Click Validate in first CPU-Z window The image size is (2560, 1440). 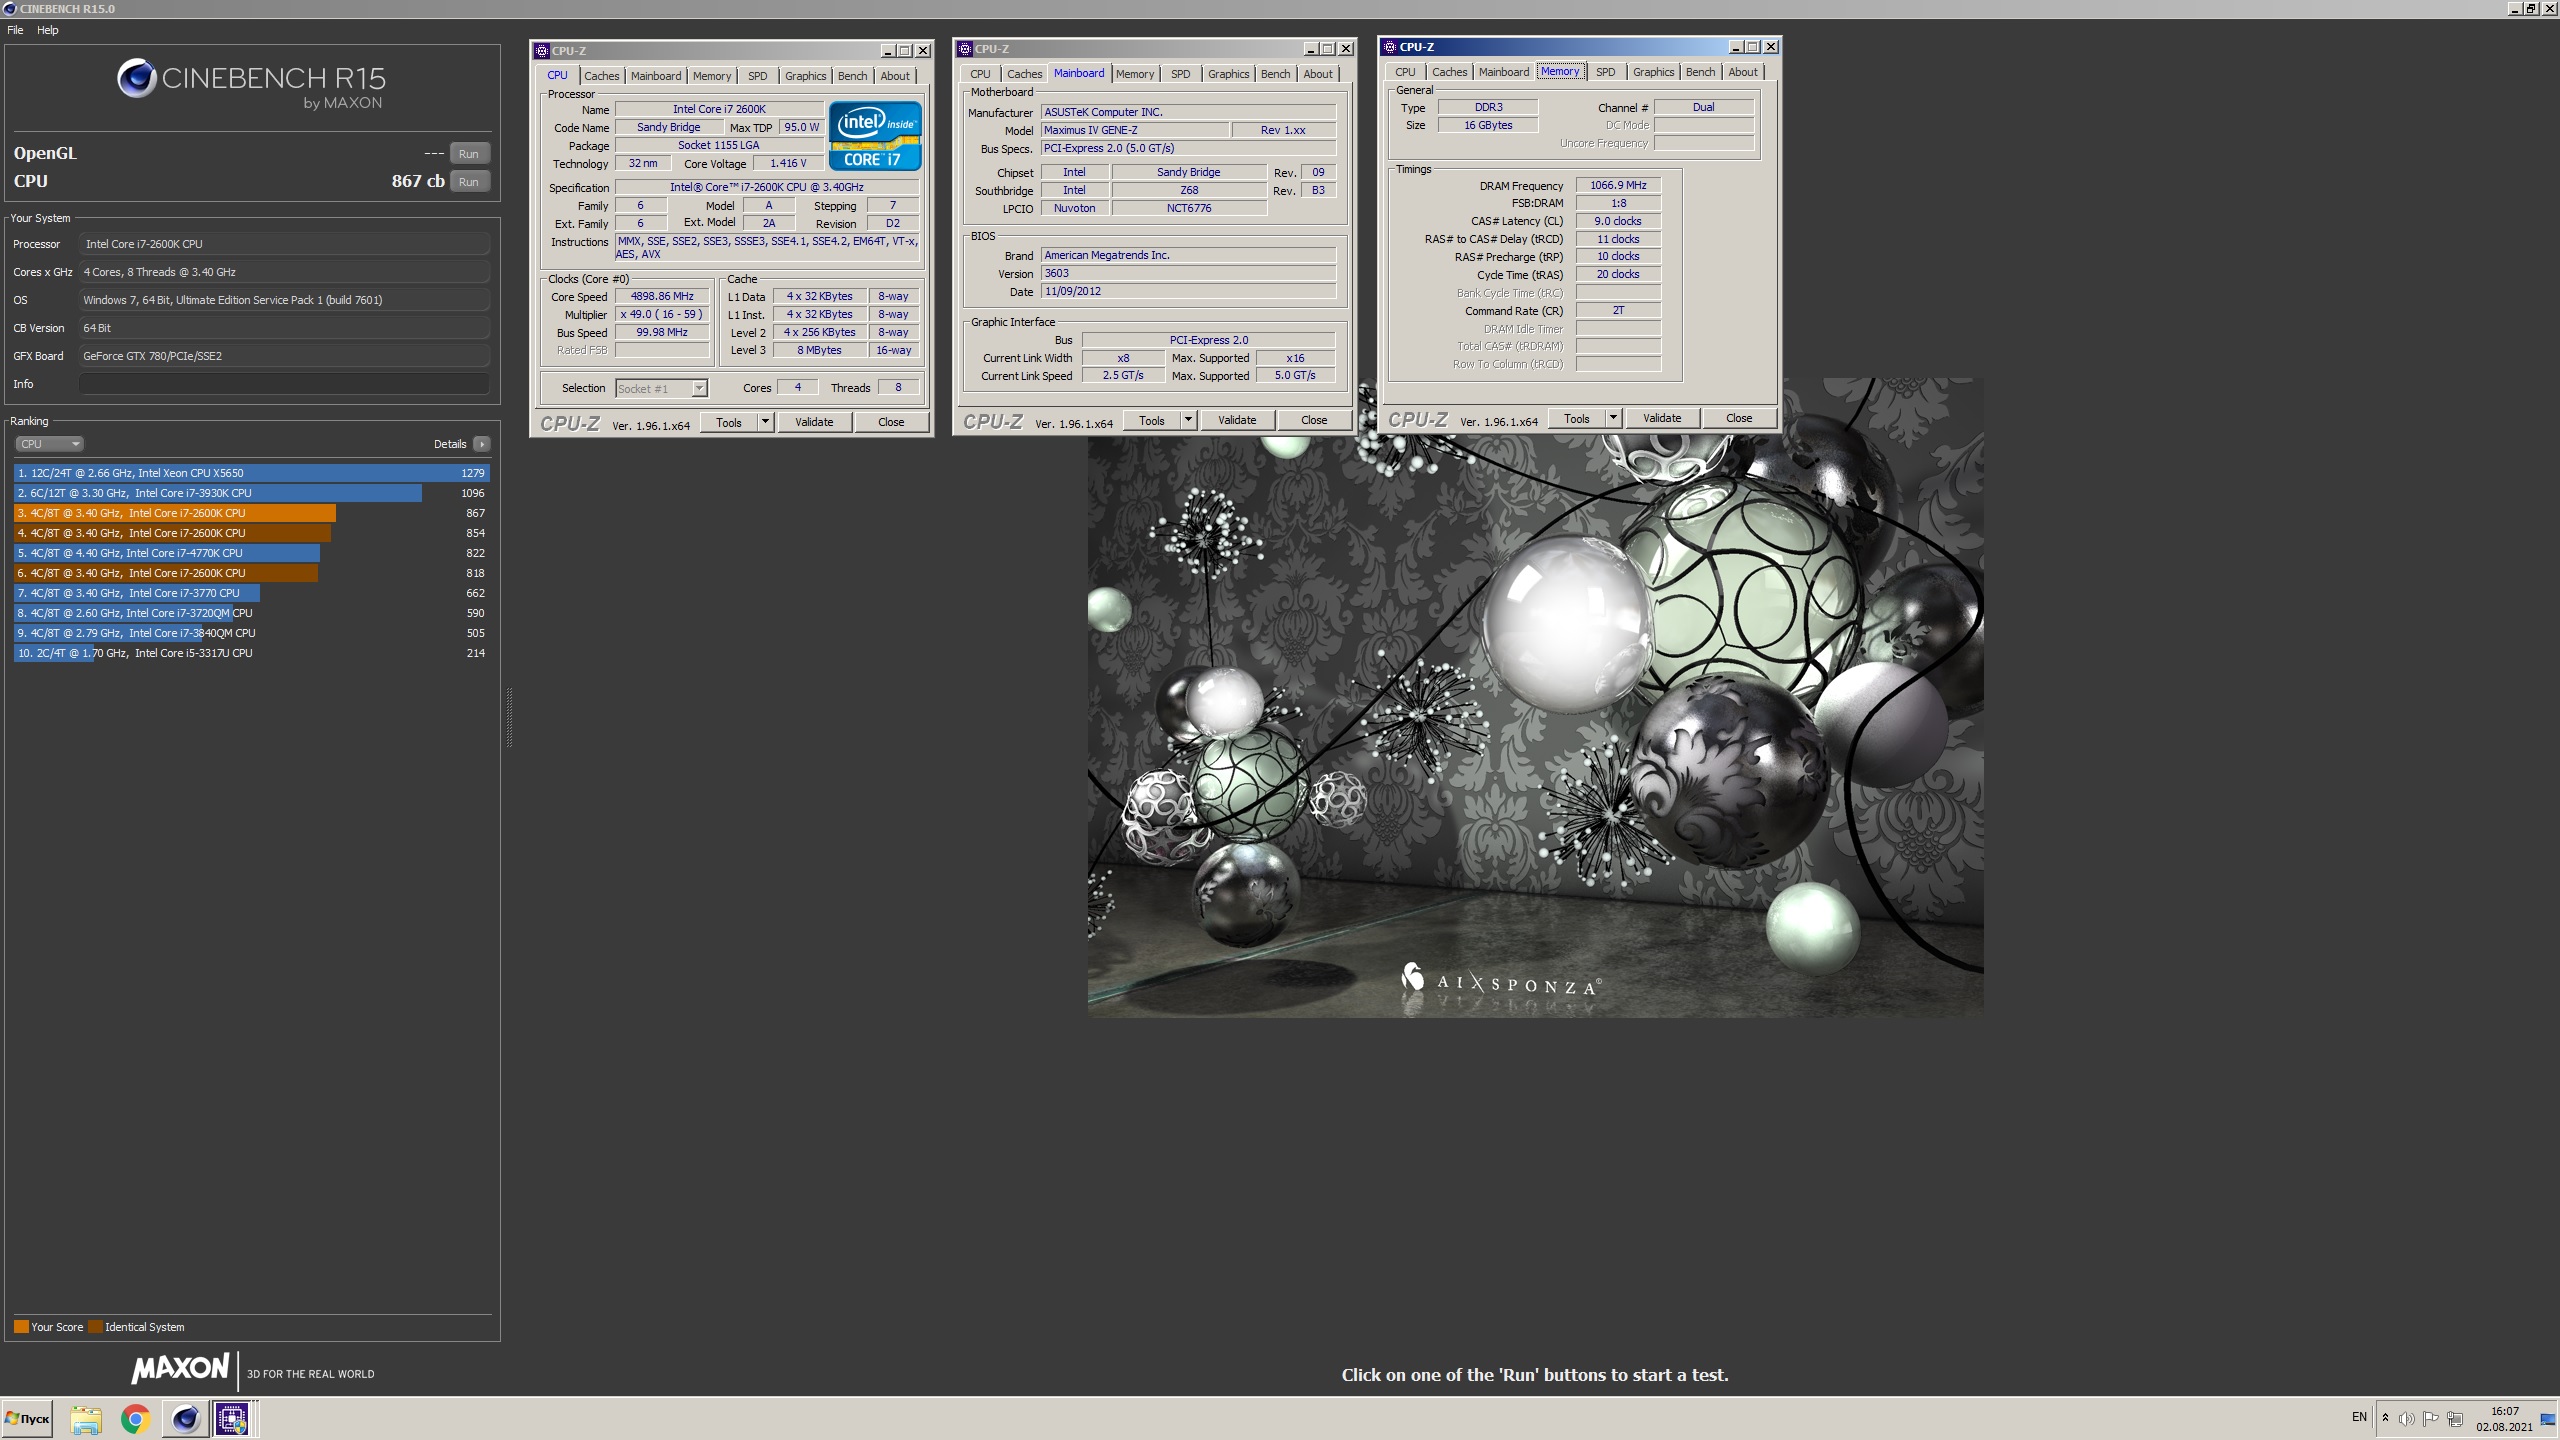814,422
